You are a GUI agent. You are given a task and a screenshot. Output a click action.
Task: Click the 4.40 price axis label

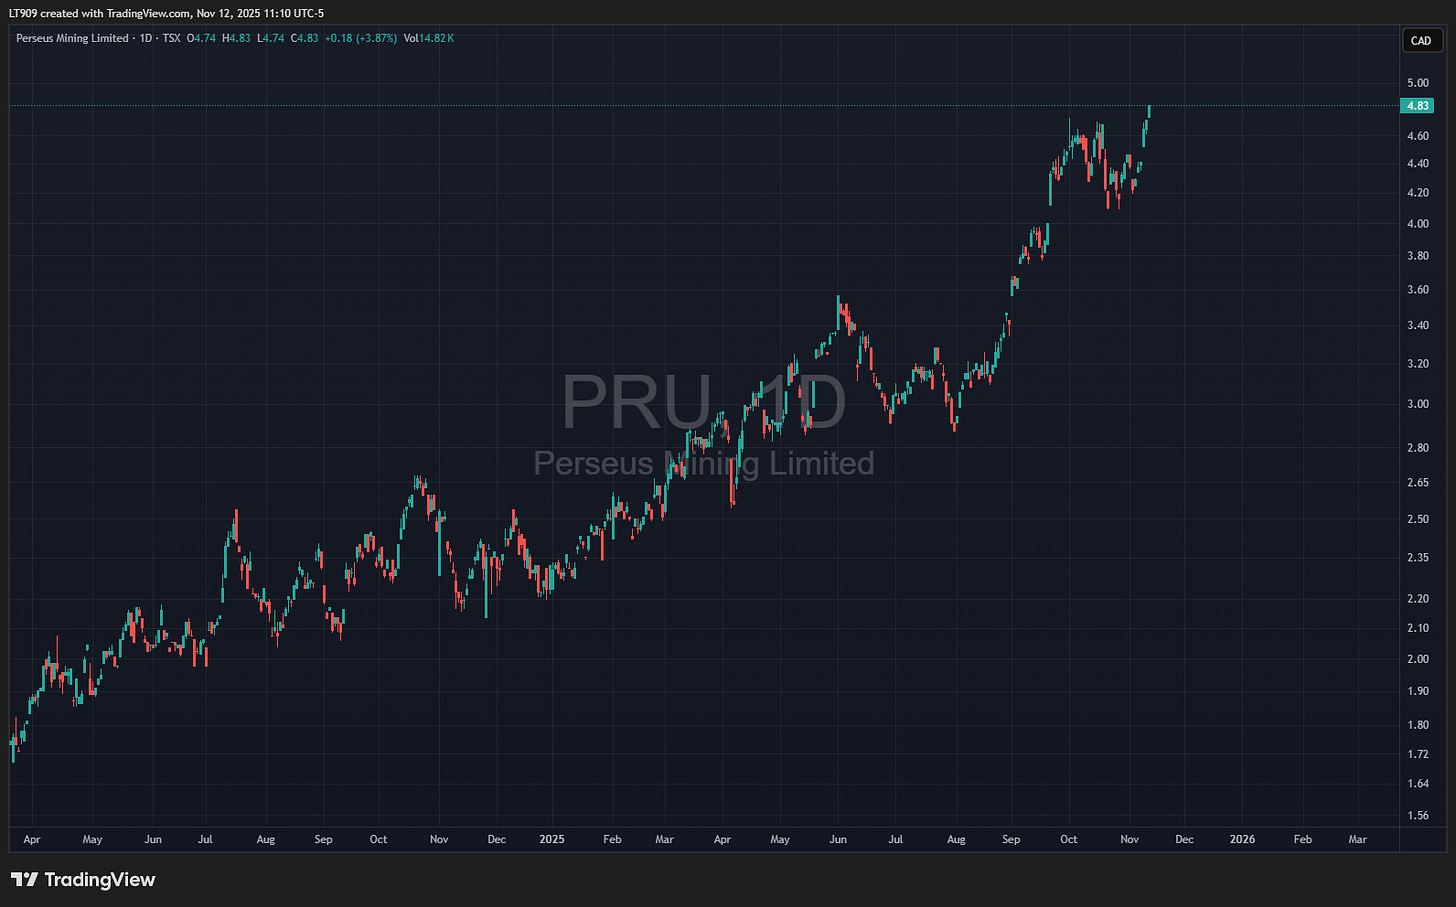pos(1418,164)
